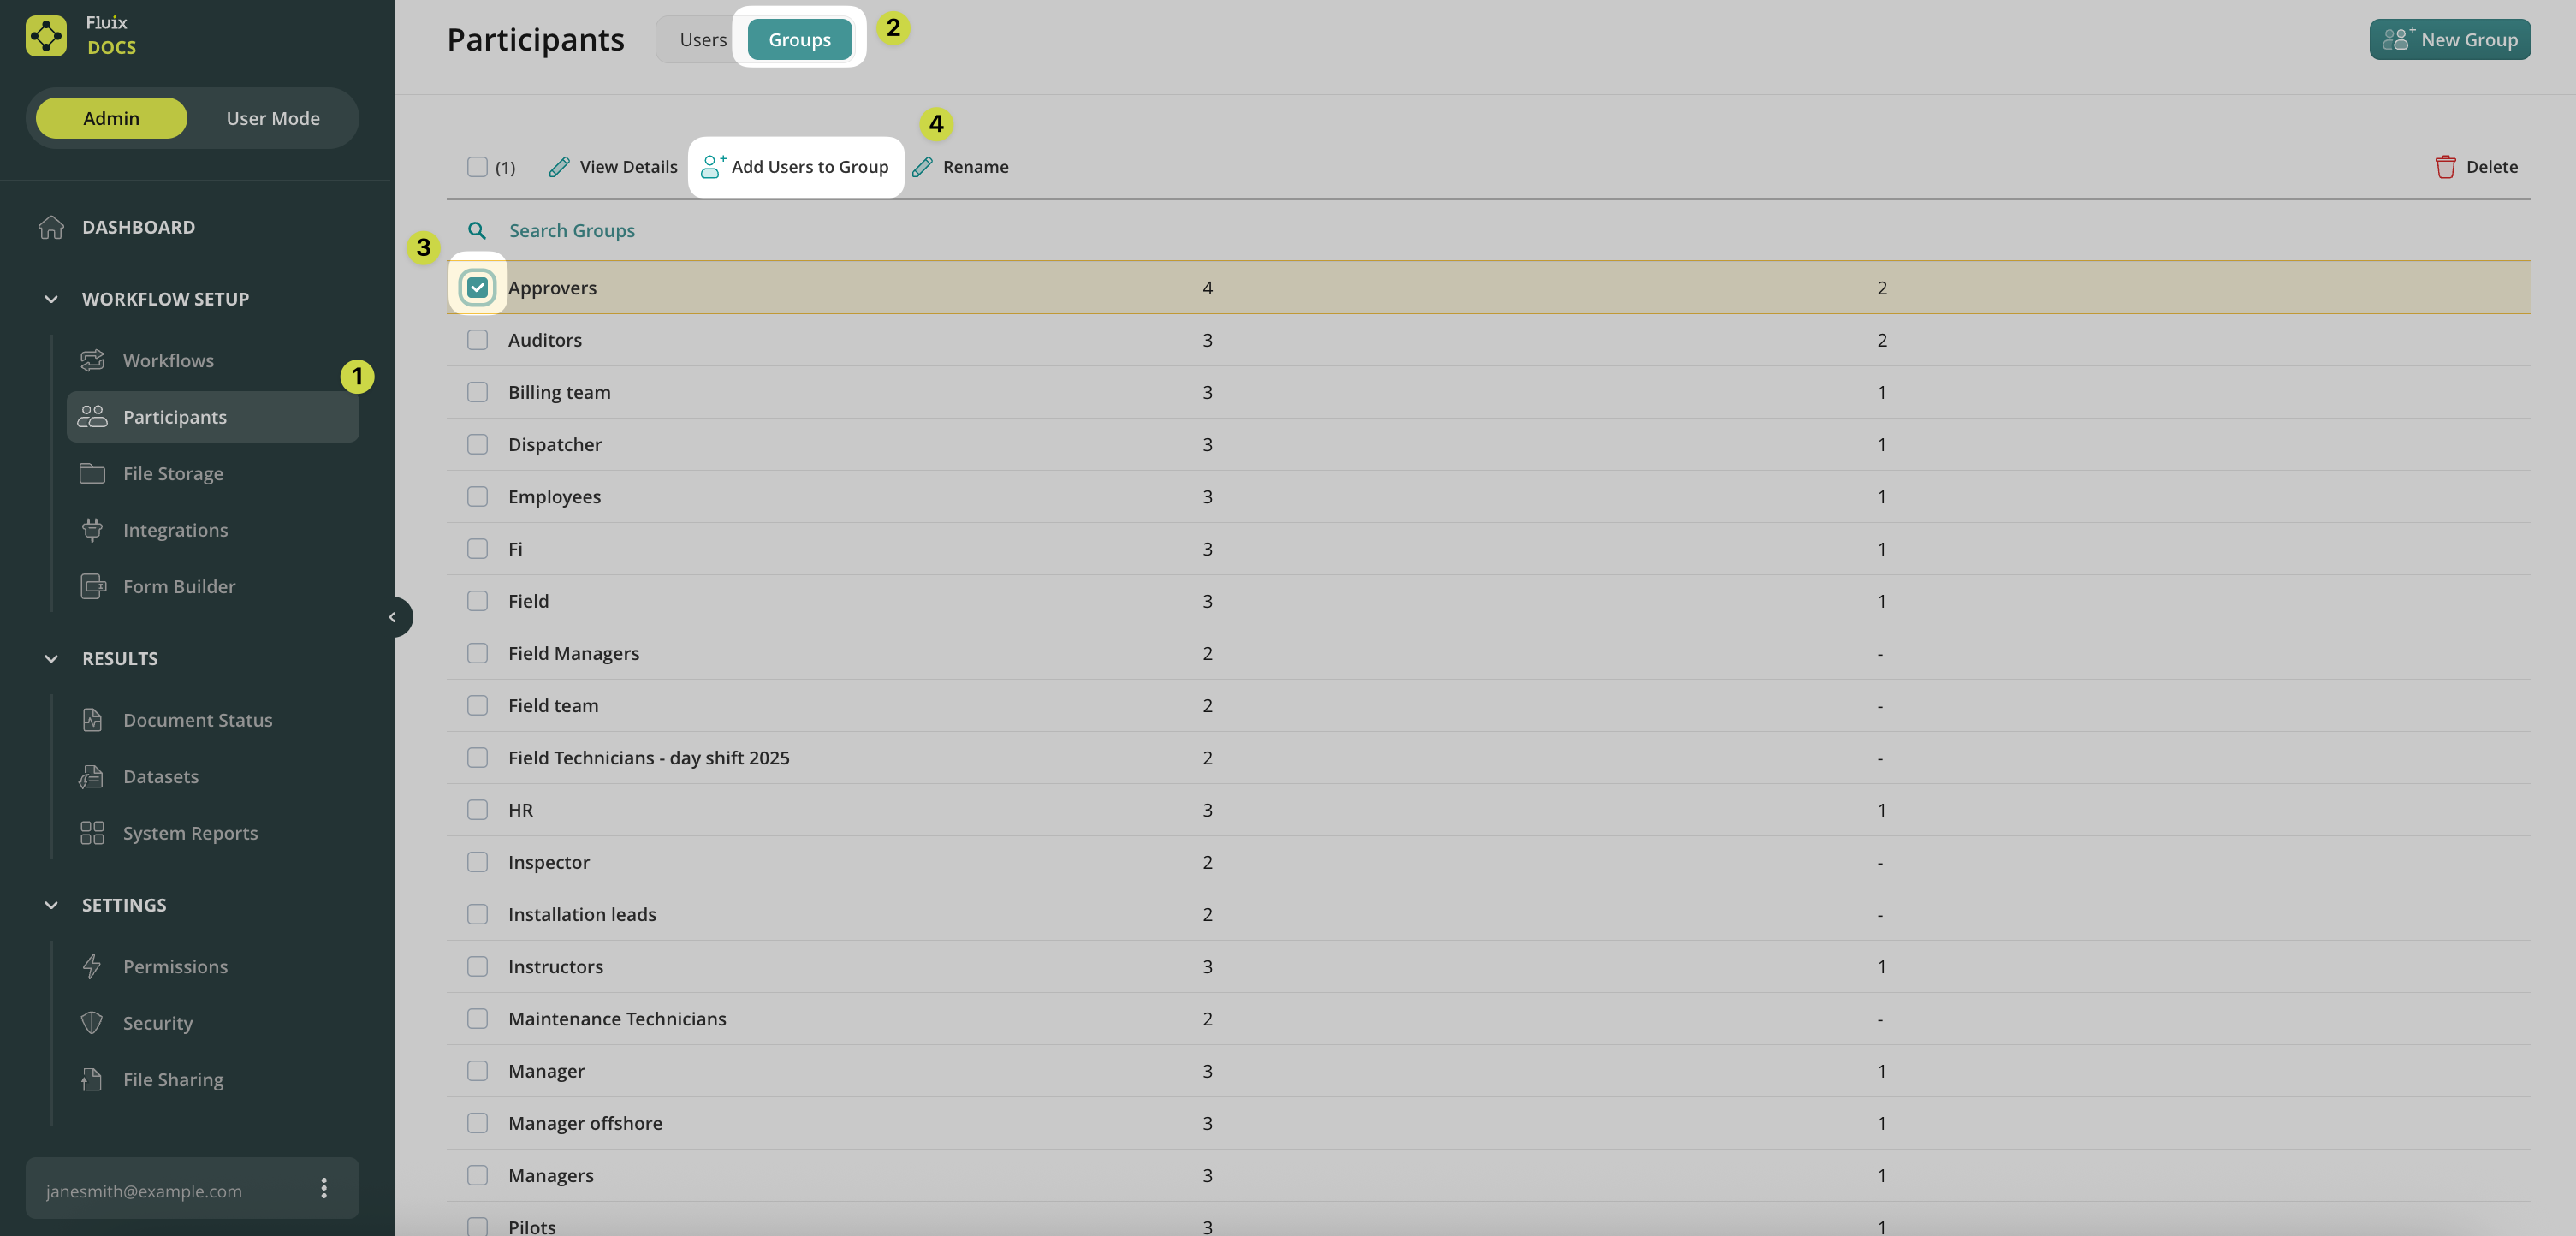This screenshot has width=2576, height=1236.
Task: Open the Dashboard home icon
Action: click(51, 227)
